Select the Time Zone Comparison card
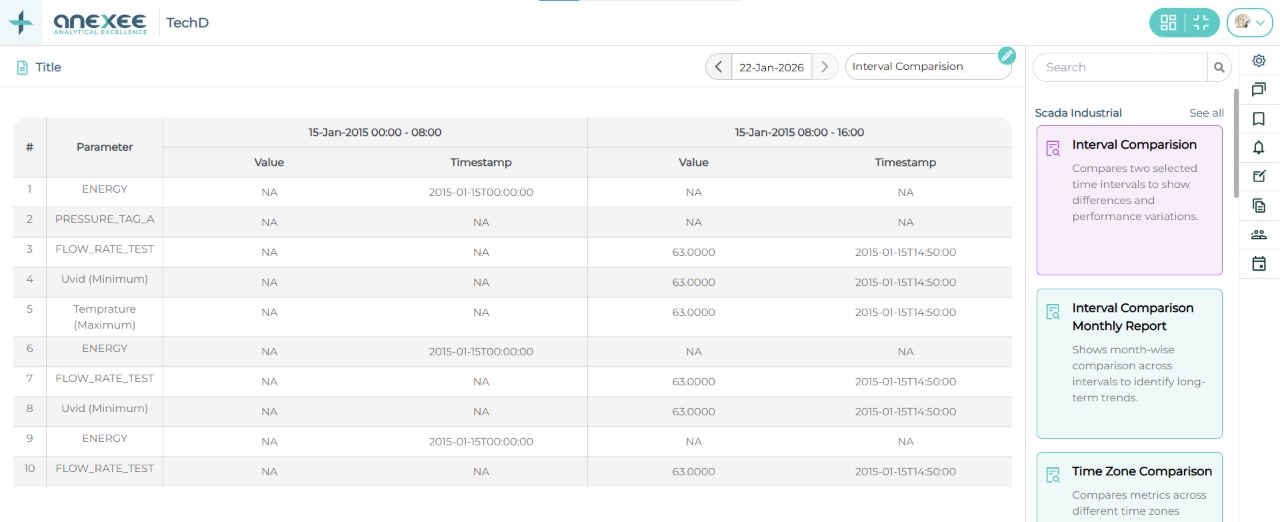 coord(1129,486)
